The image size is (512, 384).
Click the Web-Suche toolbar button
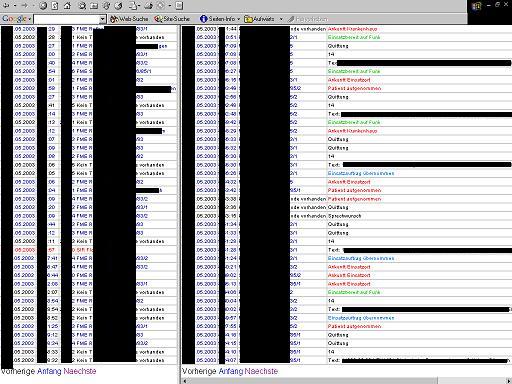(129, 19)
